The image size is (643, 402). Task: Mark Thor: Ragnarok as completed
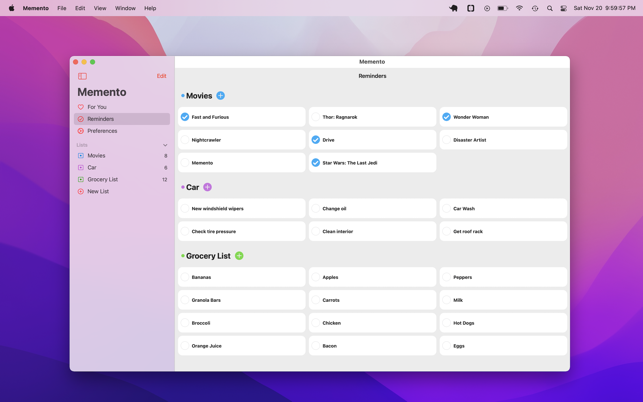[x=316, y=117]
